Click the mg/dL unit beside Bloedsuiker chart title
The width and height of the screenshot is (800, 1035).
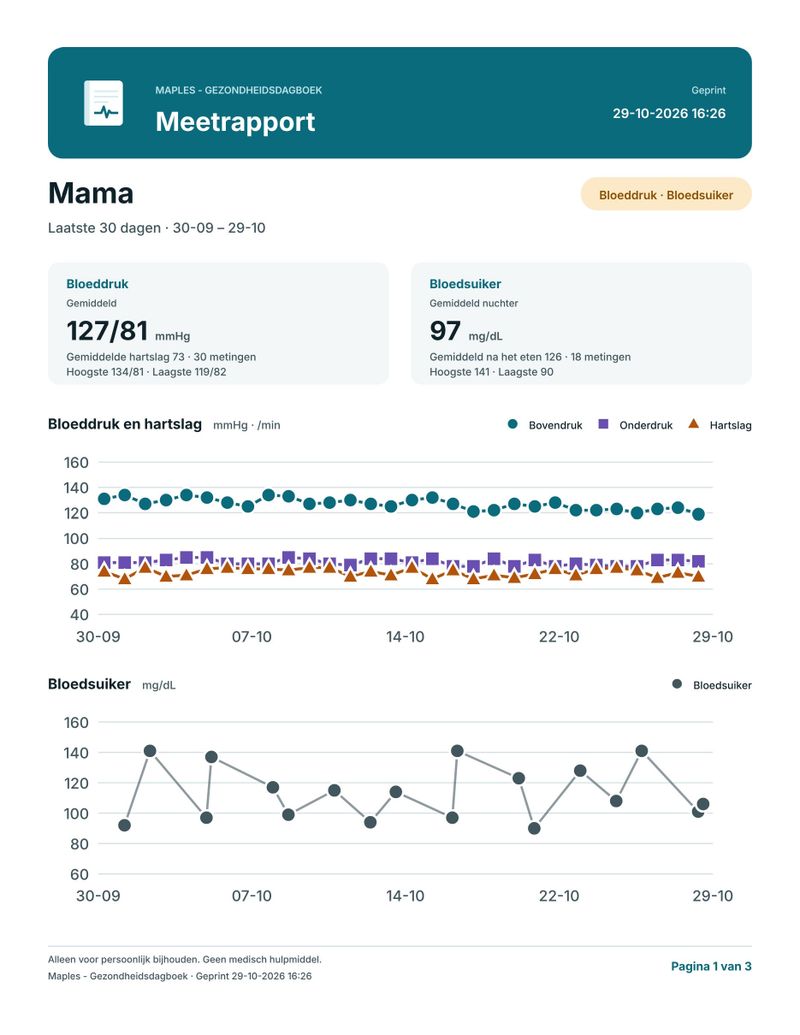click(158, 685)
